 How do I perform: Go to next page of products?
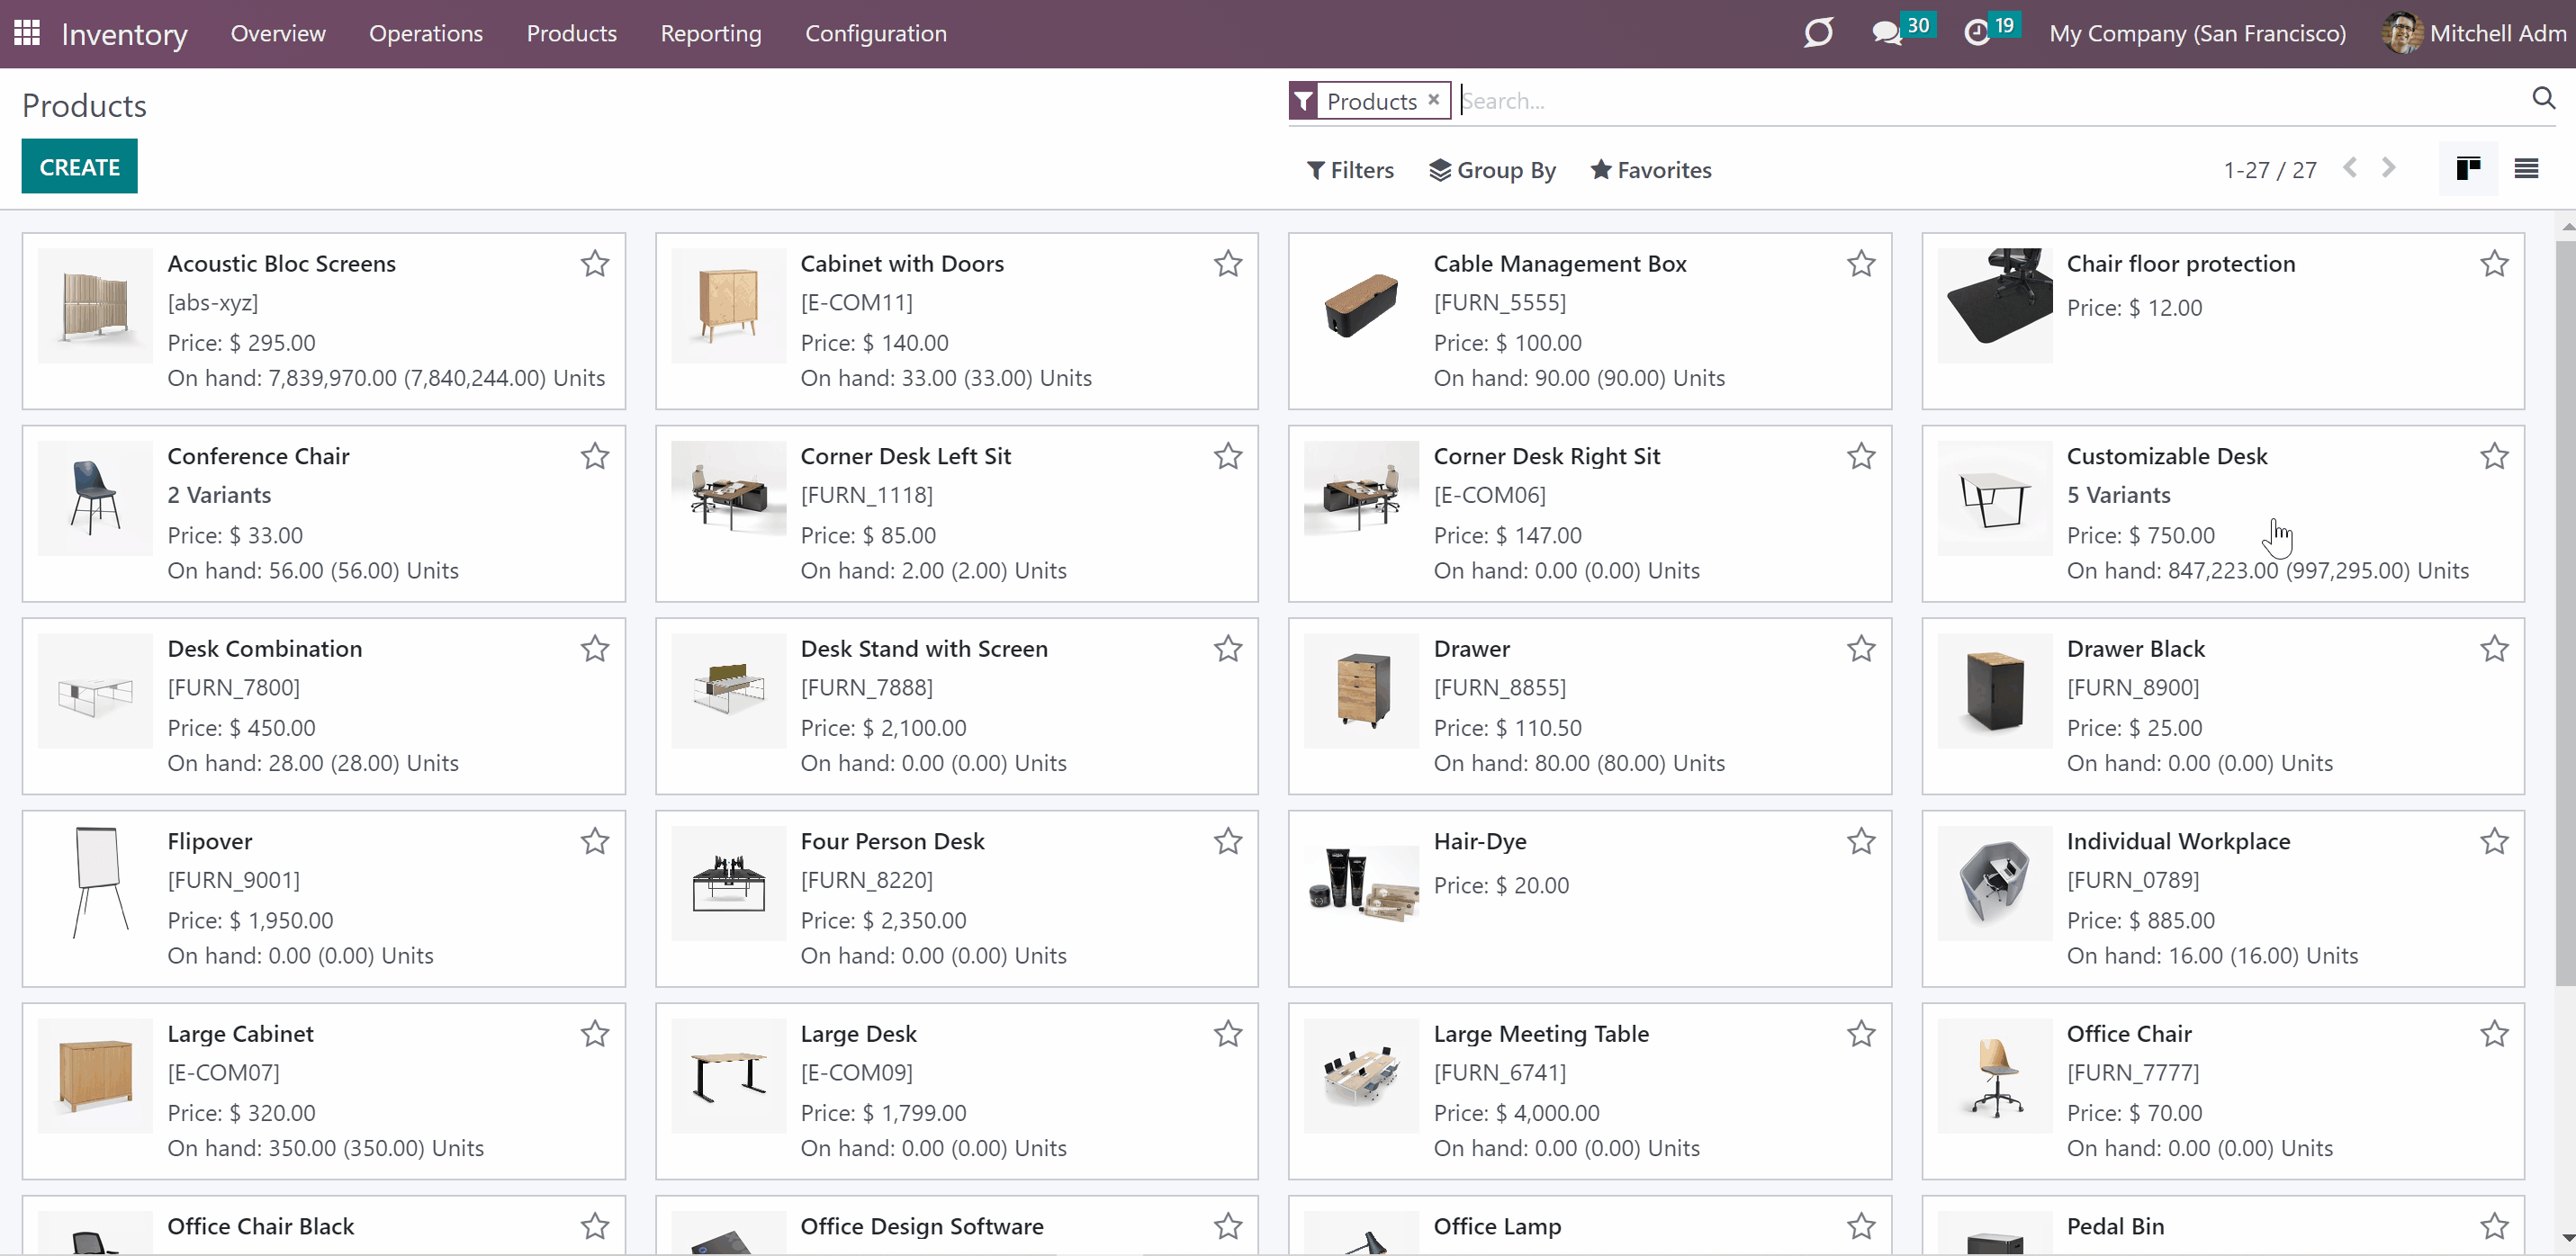coord(2388,168)
